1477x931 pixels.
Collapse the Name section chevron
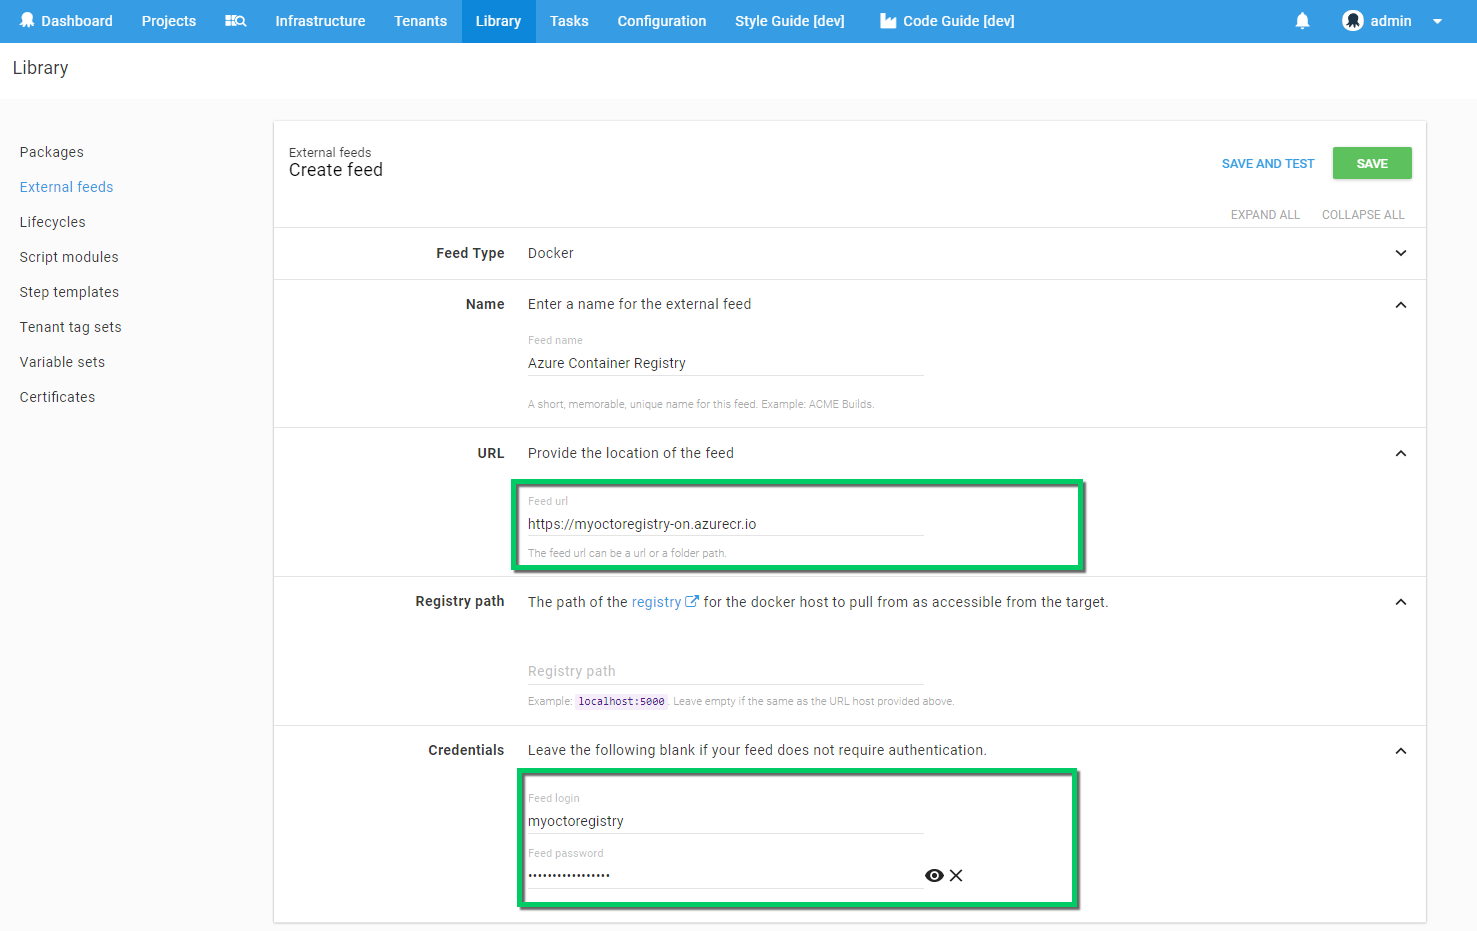click(1400, 304)
